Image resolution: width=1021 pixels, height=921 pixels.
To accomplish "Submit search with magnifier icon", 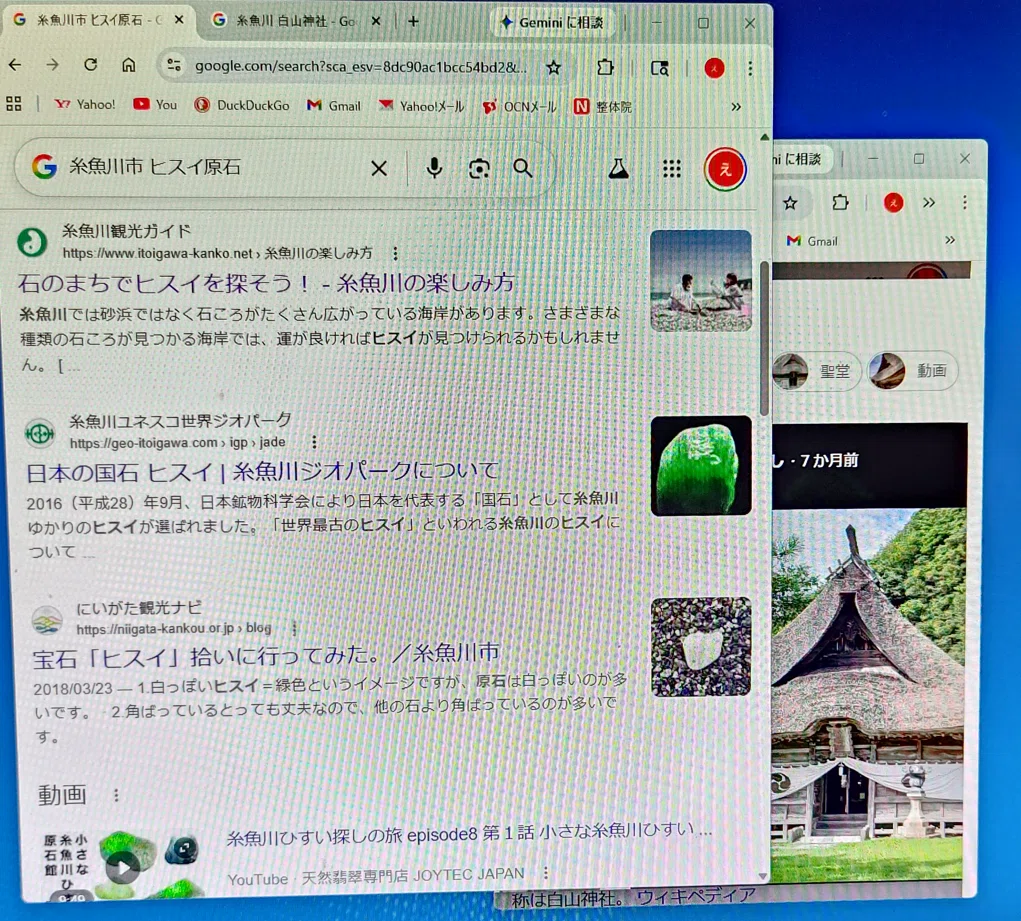I will click(x=522, y=169).
